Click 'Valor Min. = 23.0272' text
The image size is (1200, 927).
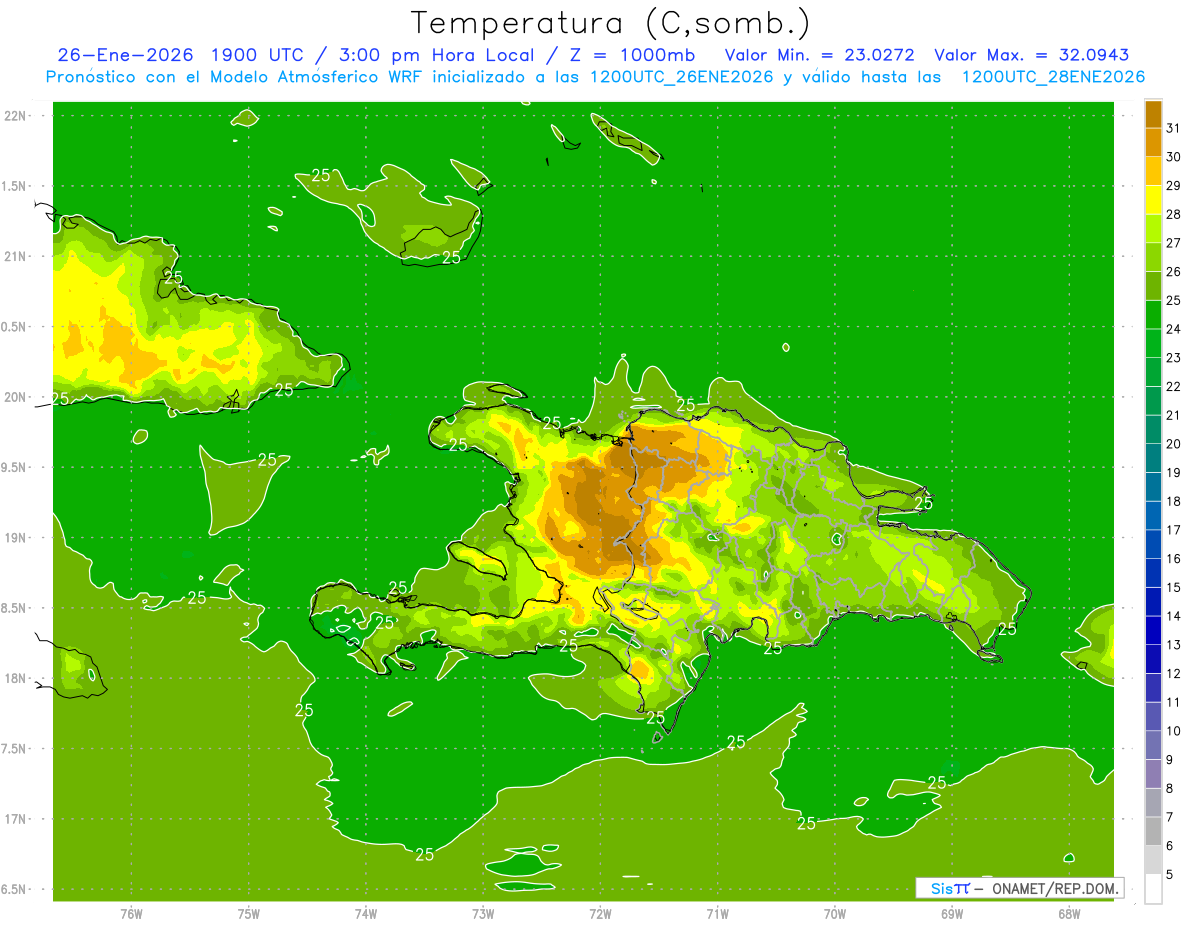[x=819, y=55]
